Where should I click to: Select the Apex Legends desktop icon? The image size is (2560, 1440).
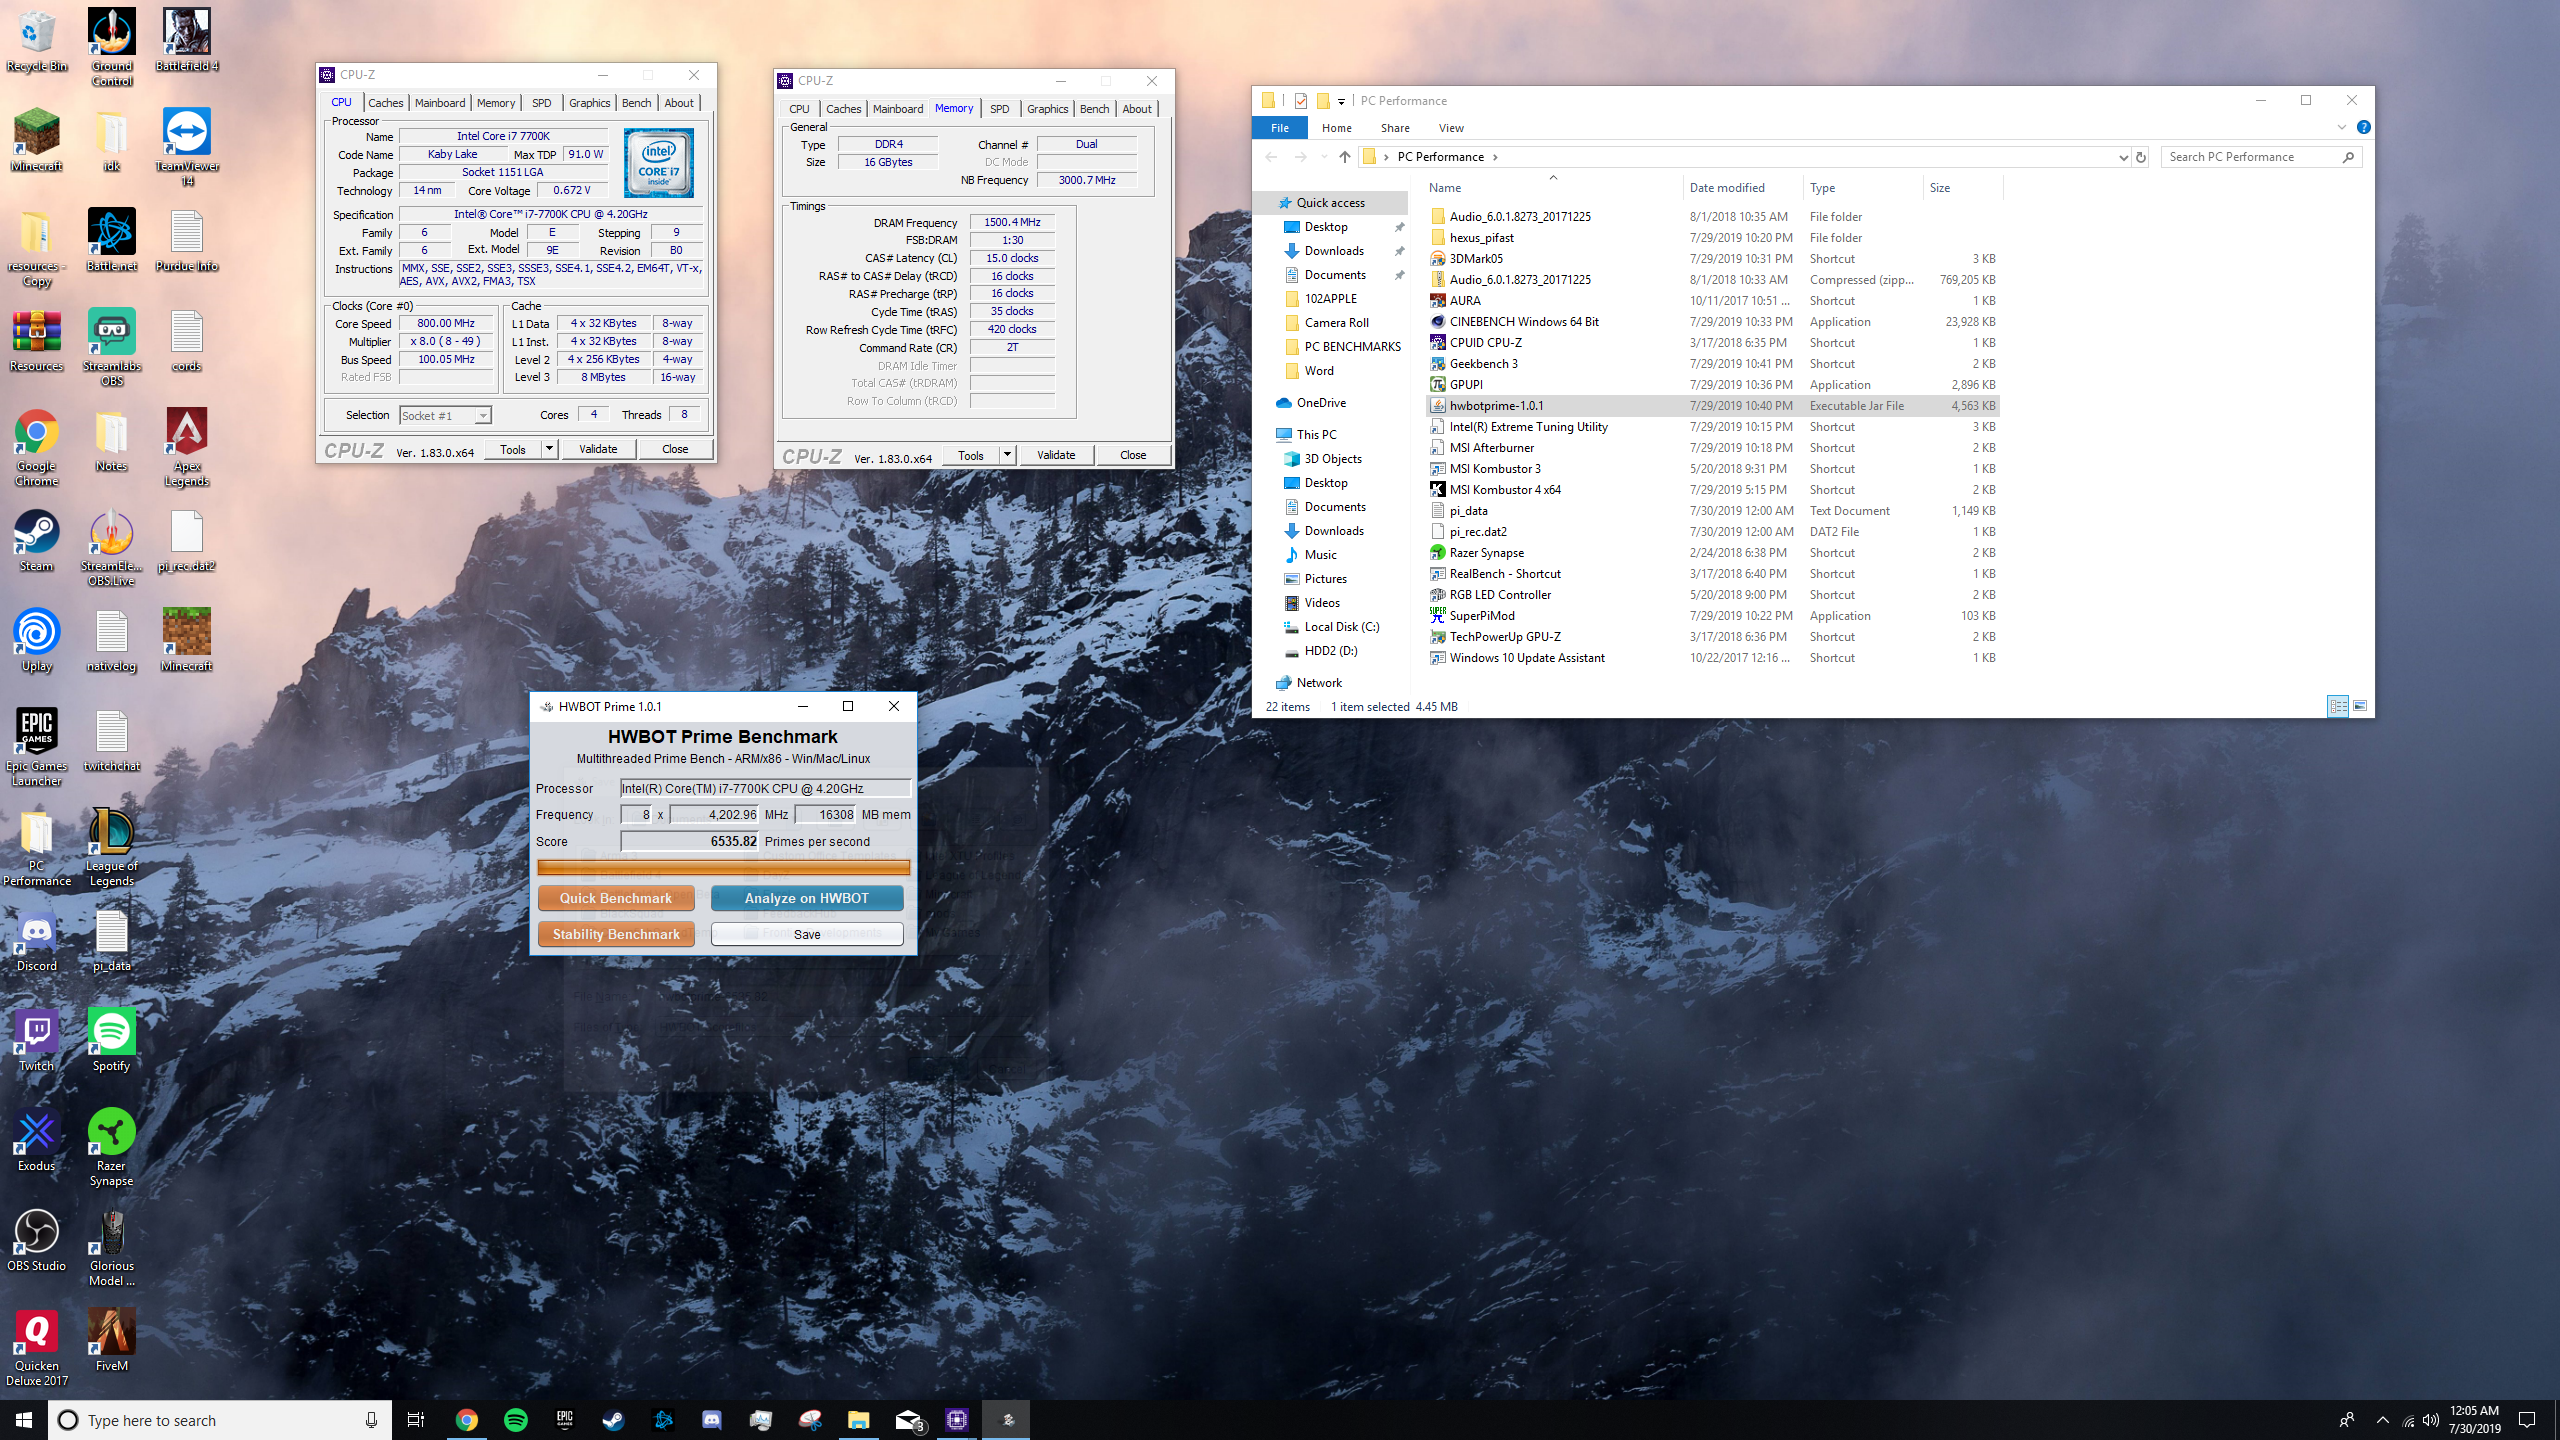(186, 447)
